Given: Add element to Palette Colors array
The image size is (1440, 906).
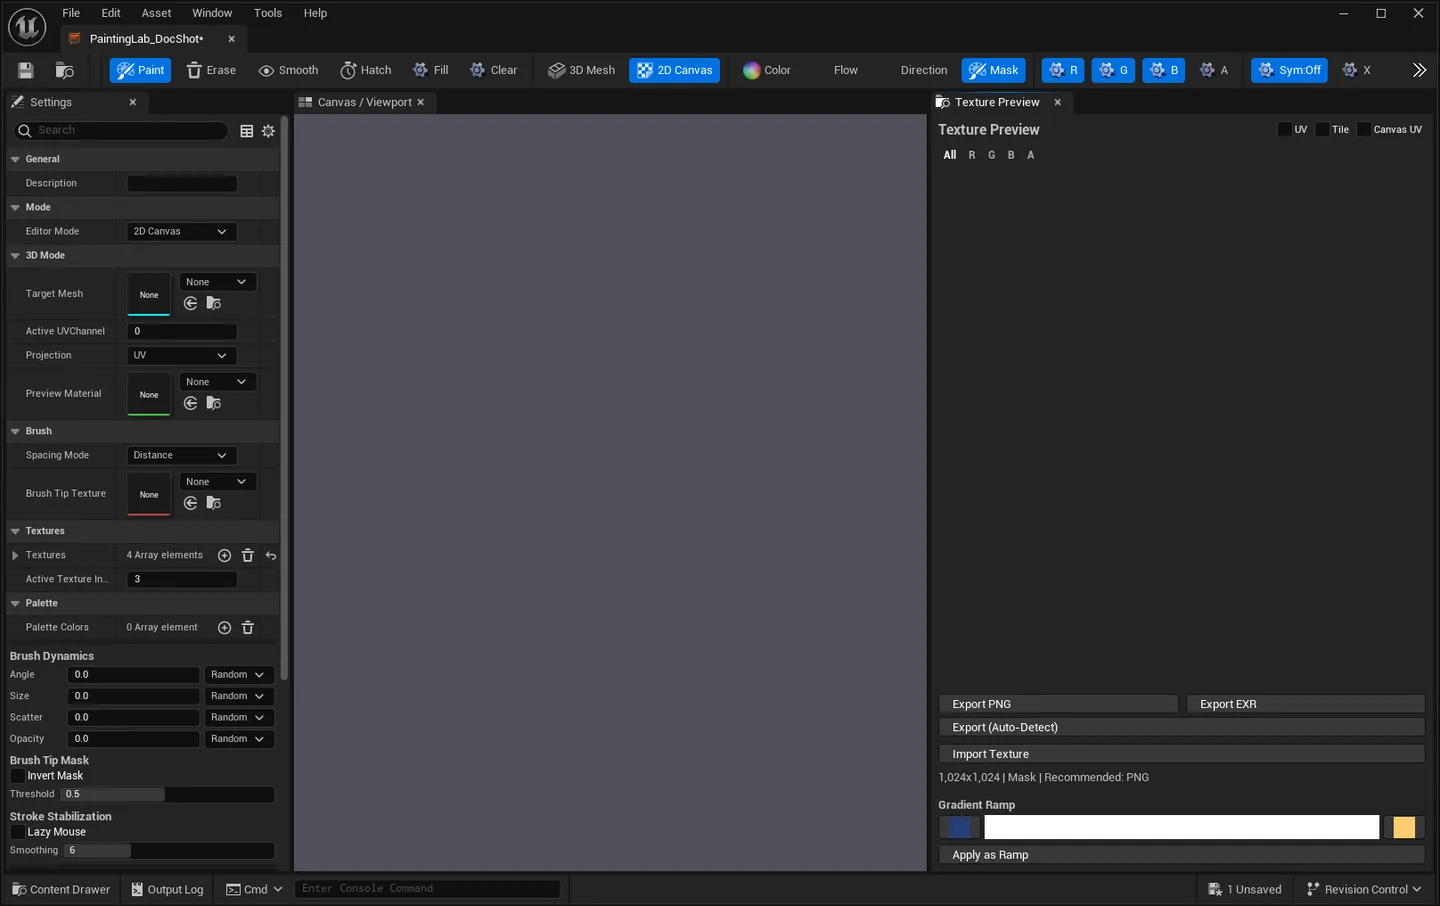Looking at the screenshot, I should tap(225, 628).
